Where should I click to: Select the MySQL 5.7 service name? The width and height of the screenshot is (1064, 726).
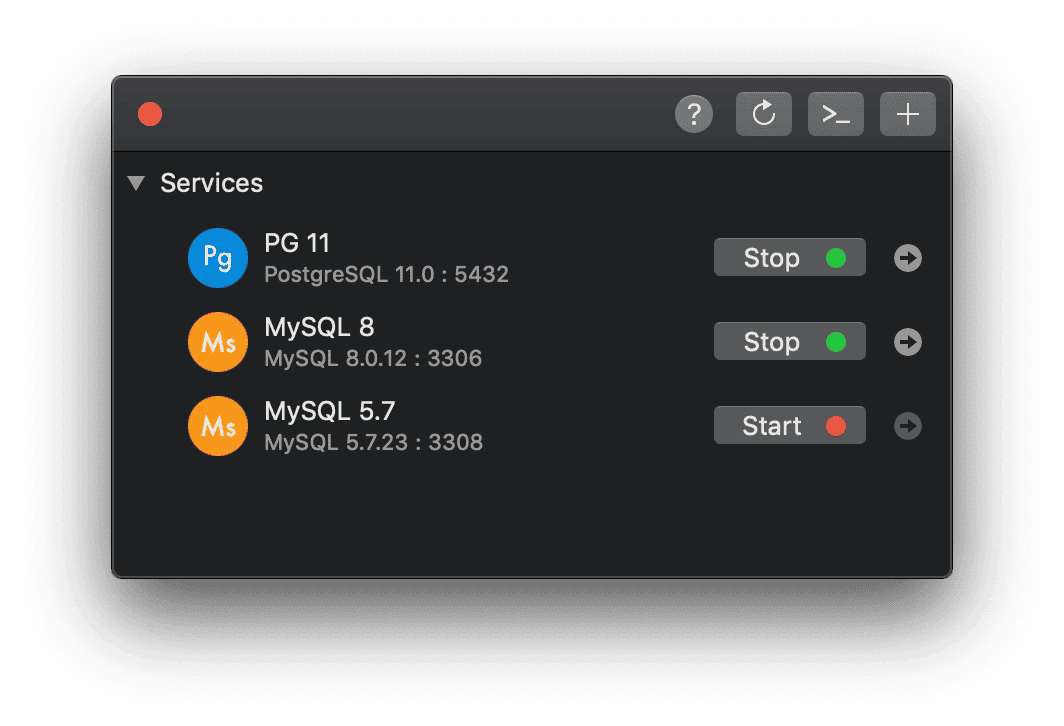click(x=330, y=411)
